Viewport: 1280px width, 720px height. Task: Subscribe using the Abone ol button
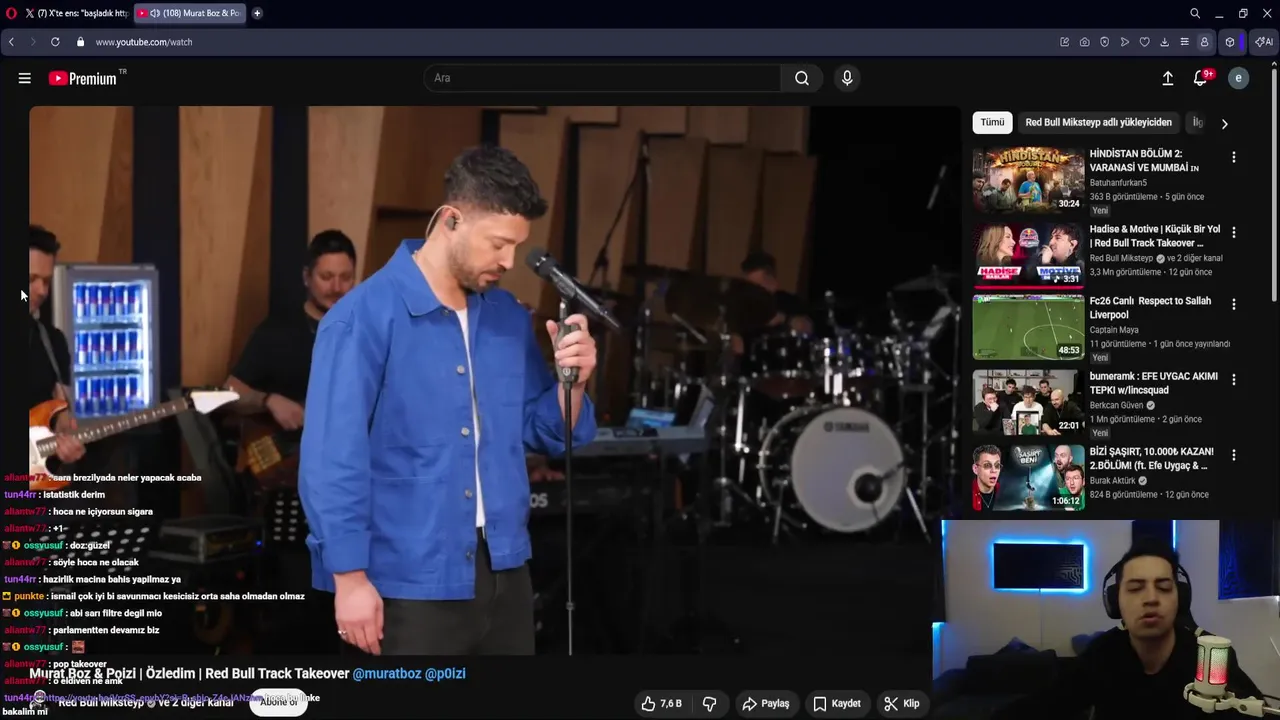(x=279, y=702)
